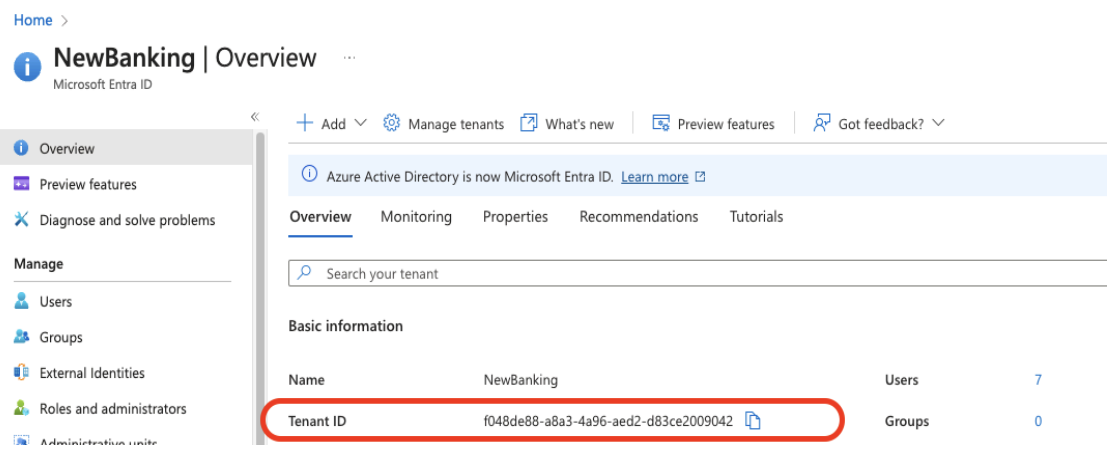The width and height of the screenshot is (1110, 456).
Task: Select the Tenant ID value text
Action: [x=608, y=421]
